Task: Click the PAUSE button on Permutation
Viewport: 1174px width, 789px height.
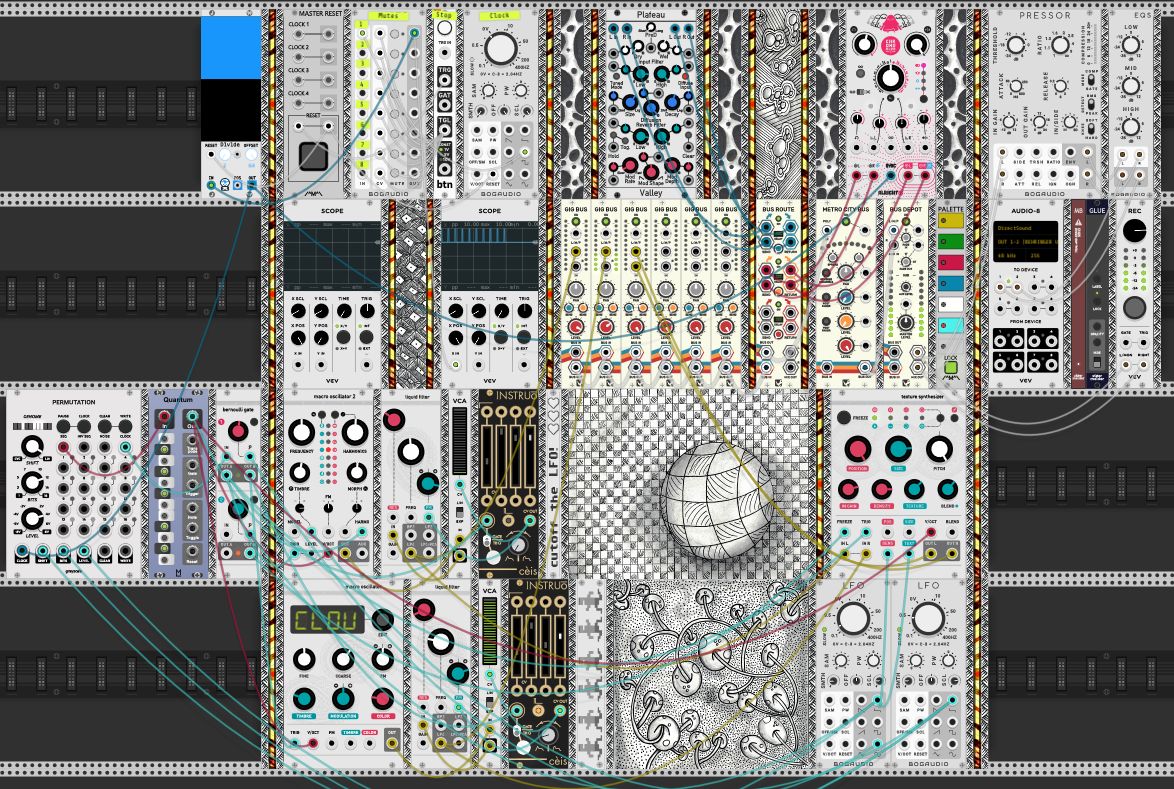Action: coord(64,427)
